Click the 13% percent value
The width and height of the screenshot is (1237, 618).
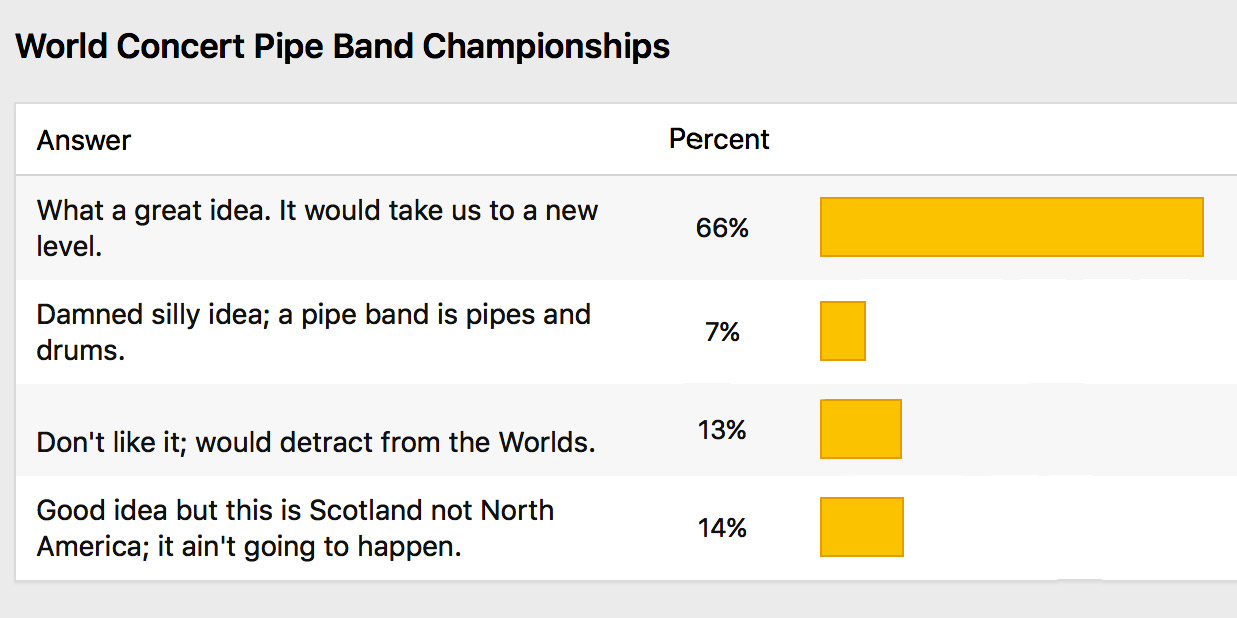click(722, 430)
